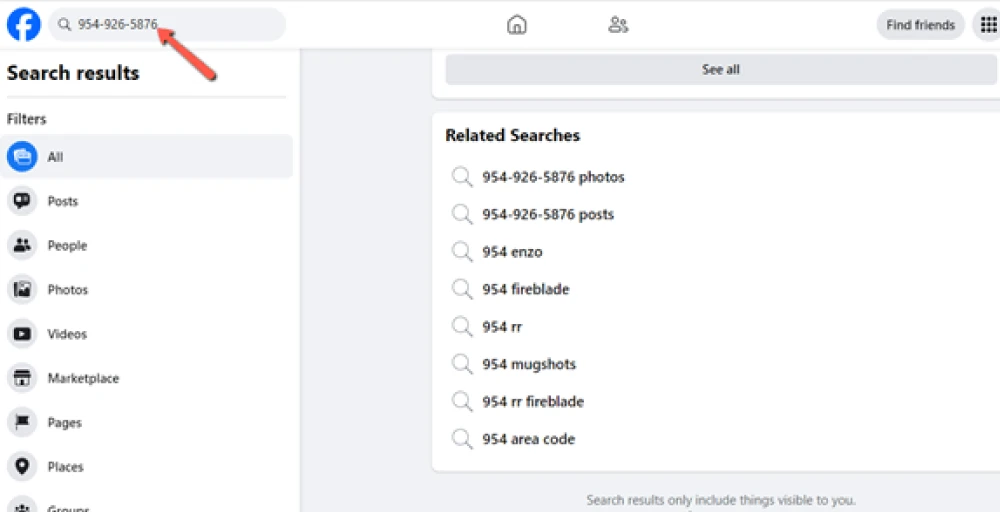
Task: Choose the Marketplace filter label
Action: point(84,379)
